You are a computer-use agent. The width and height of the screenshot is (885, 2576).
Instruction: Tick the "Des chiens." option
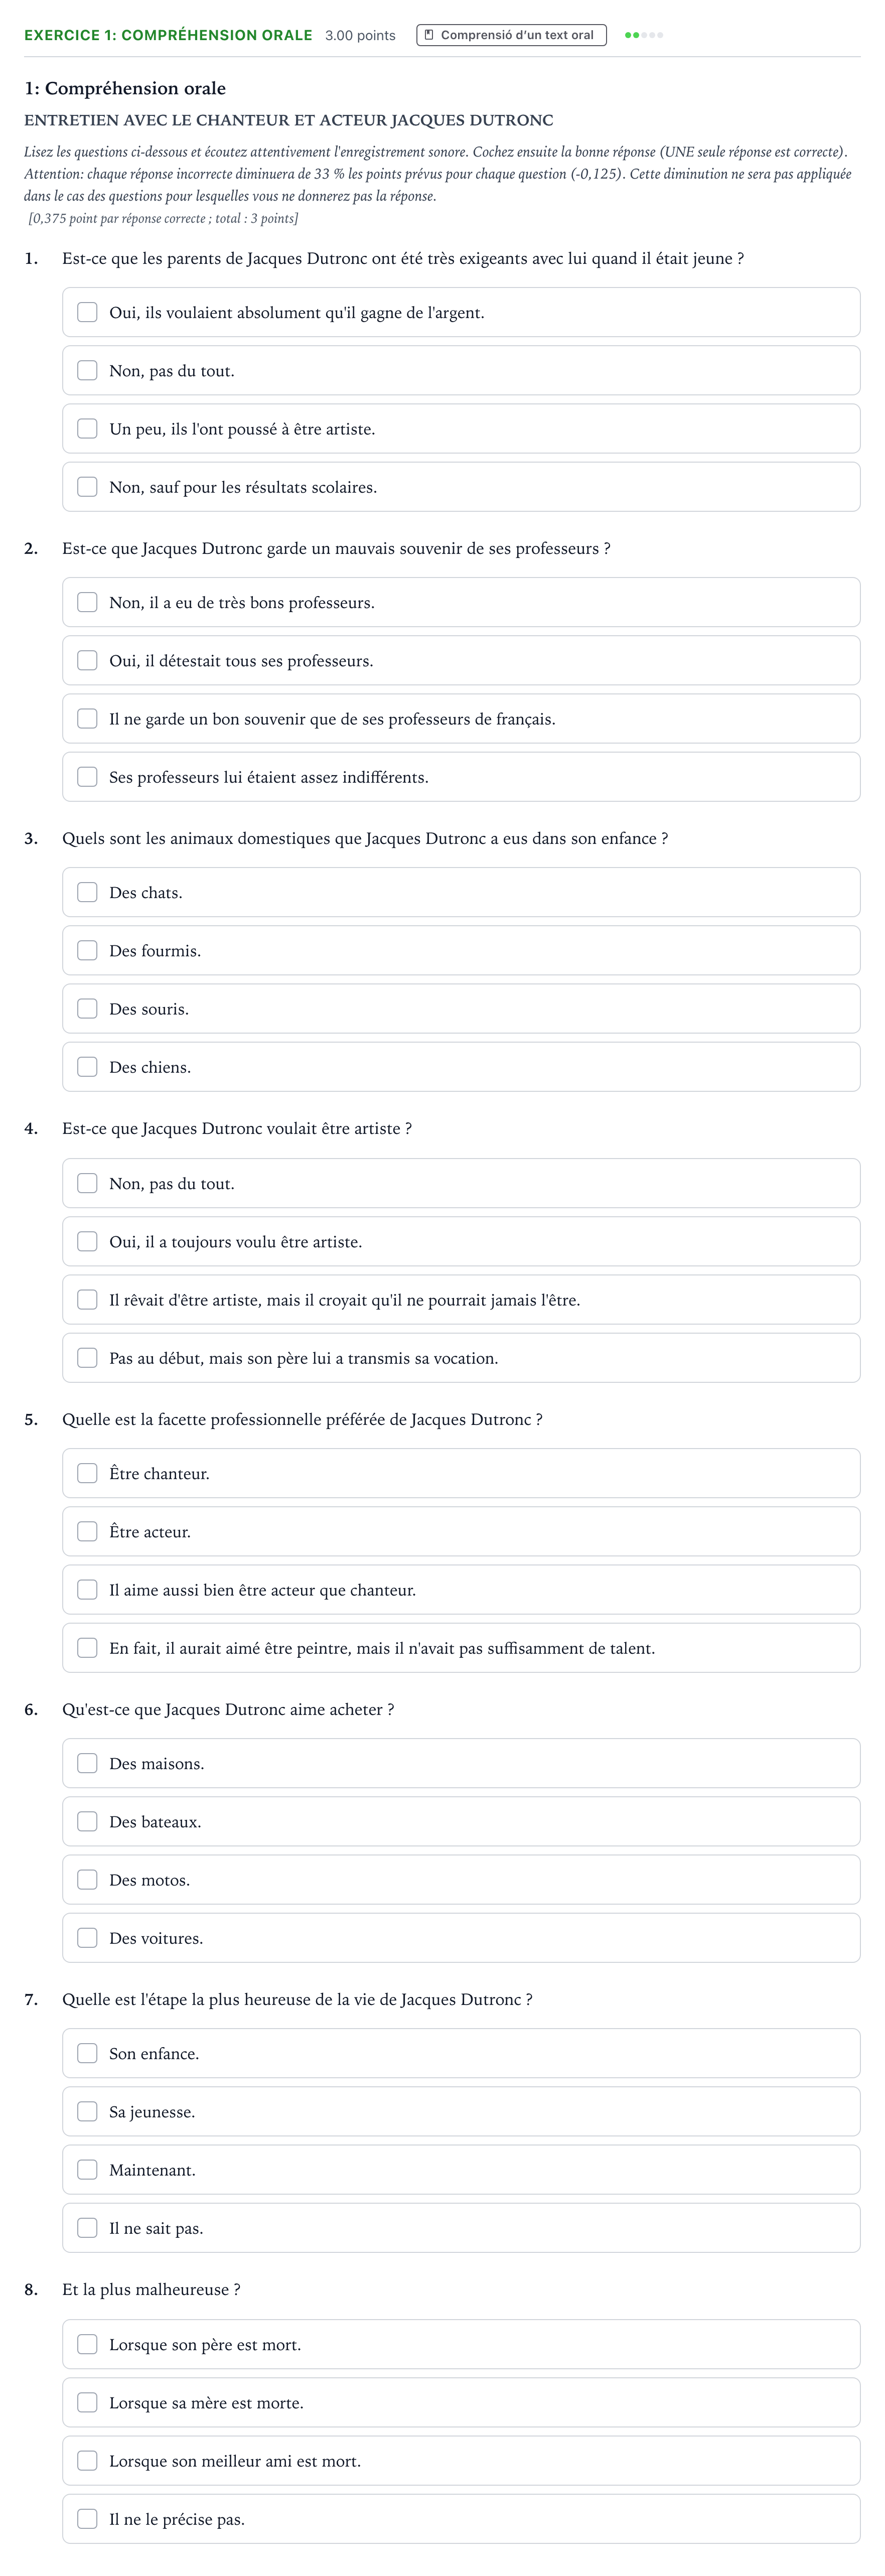(x=88, y=1067)
